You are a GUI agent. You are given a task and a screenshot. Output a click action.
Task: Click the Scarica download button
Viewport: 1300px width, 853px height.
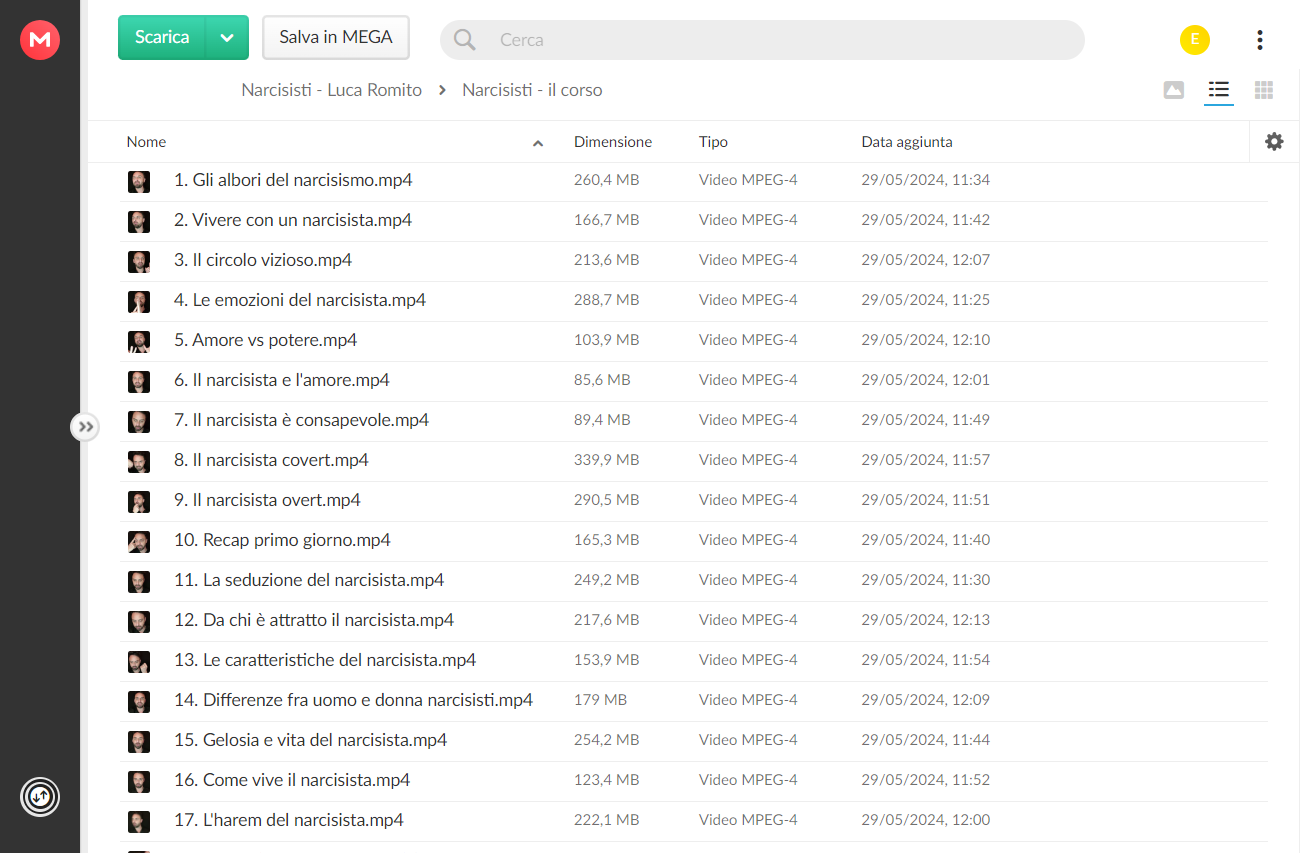(162, 38)
